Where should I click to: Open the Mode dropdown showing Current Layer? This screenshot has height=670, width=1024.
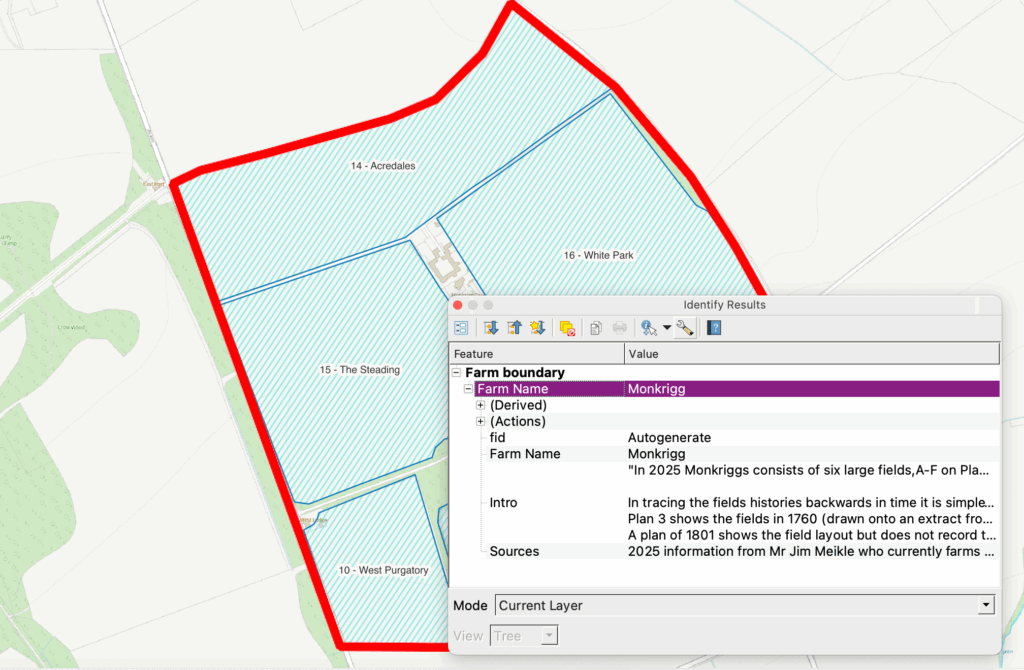click(x=745, y=605)
